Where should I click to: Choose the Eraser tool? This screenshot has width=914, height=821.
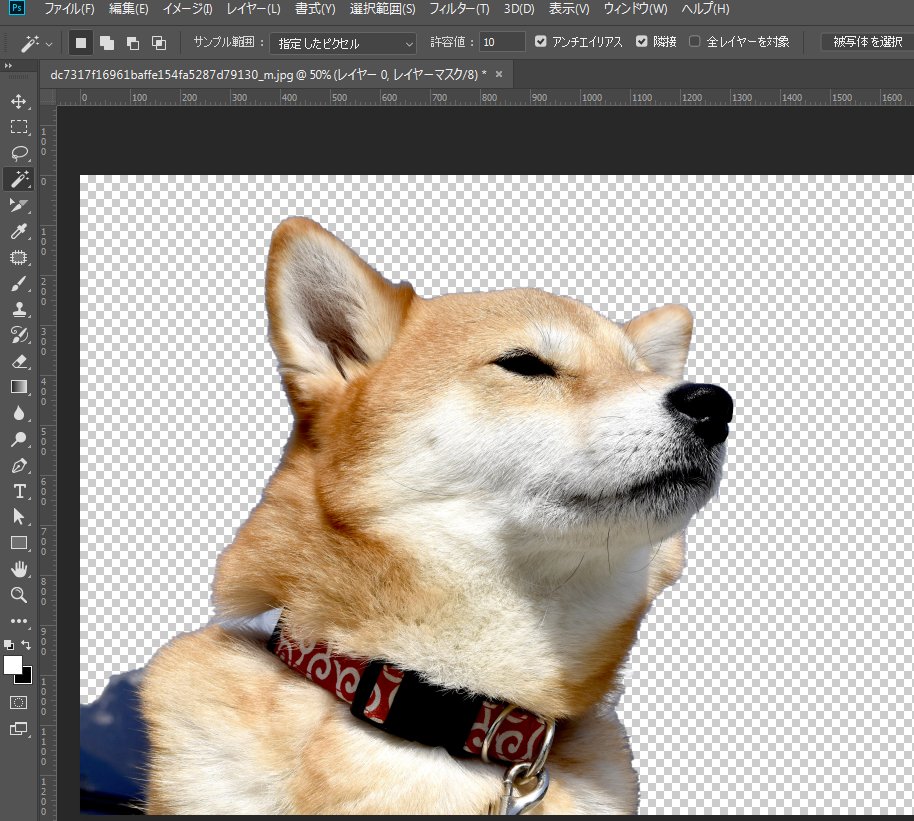pyautogui.click(x=19, y=361)
